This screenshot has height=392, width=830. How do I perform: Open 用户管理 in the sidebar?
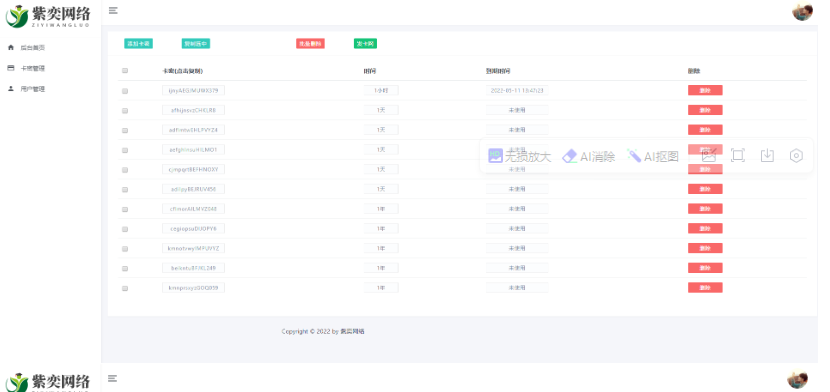(32, 89)
